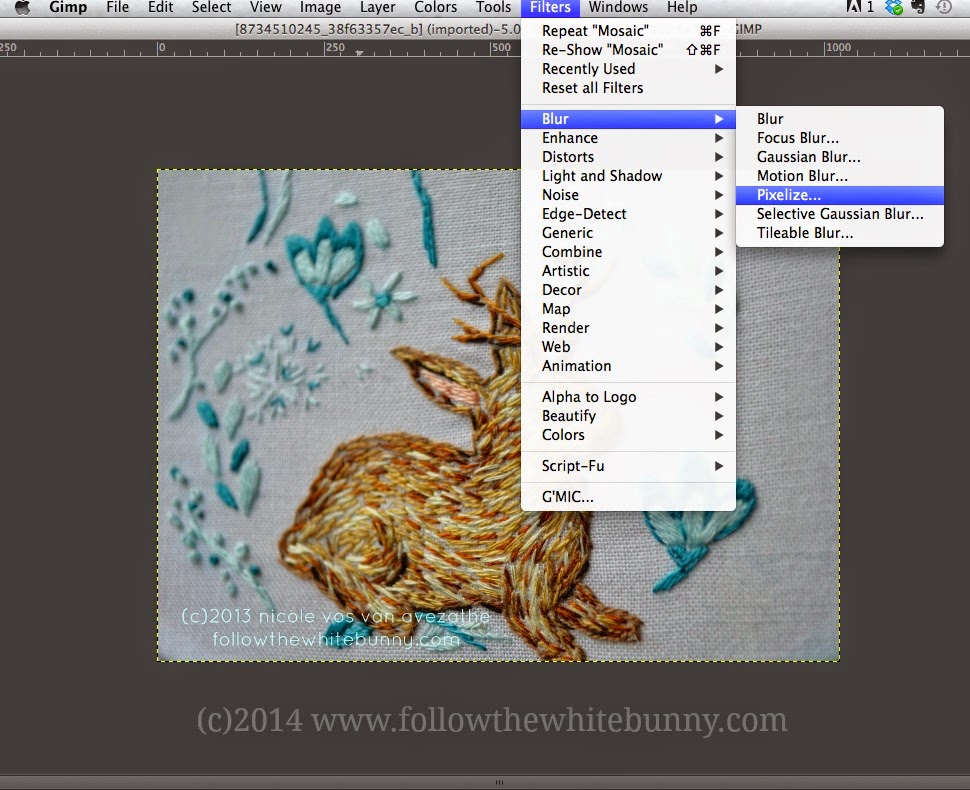Image resolution: width=970 pixels, height=790 pixels.
Task: Click the Time Machine clock icon
Action: (944, 7)
